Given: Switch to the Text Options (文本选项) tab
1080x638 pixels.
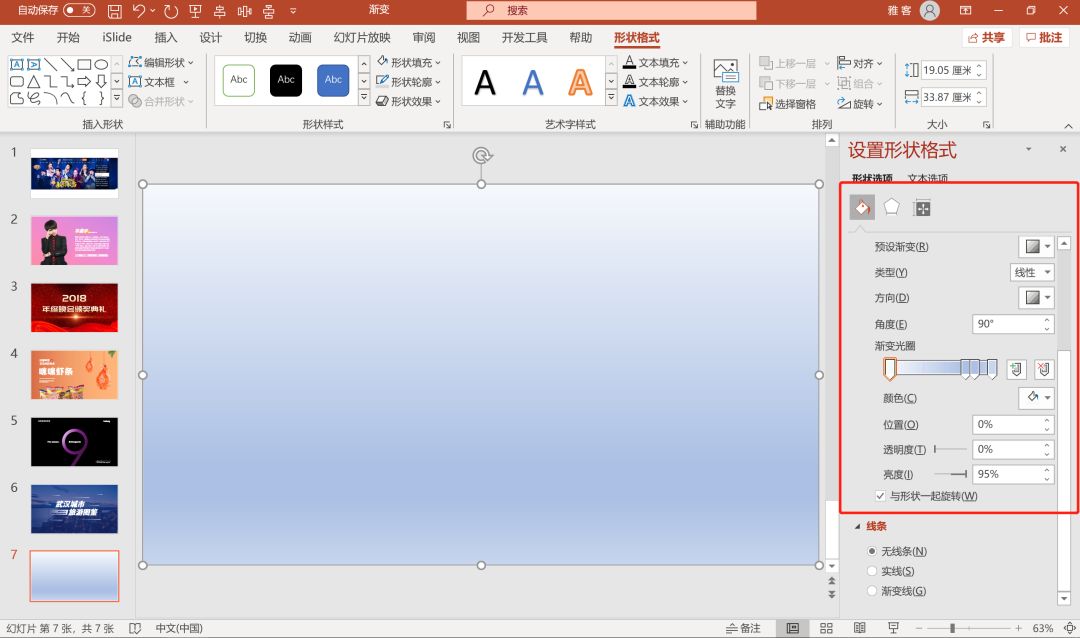Looking at the screenshot, I should 928,178.
